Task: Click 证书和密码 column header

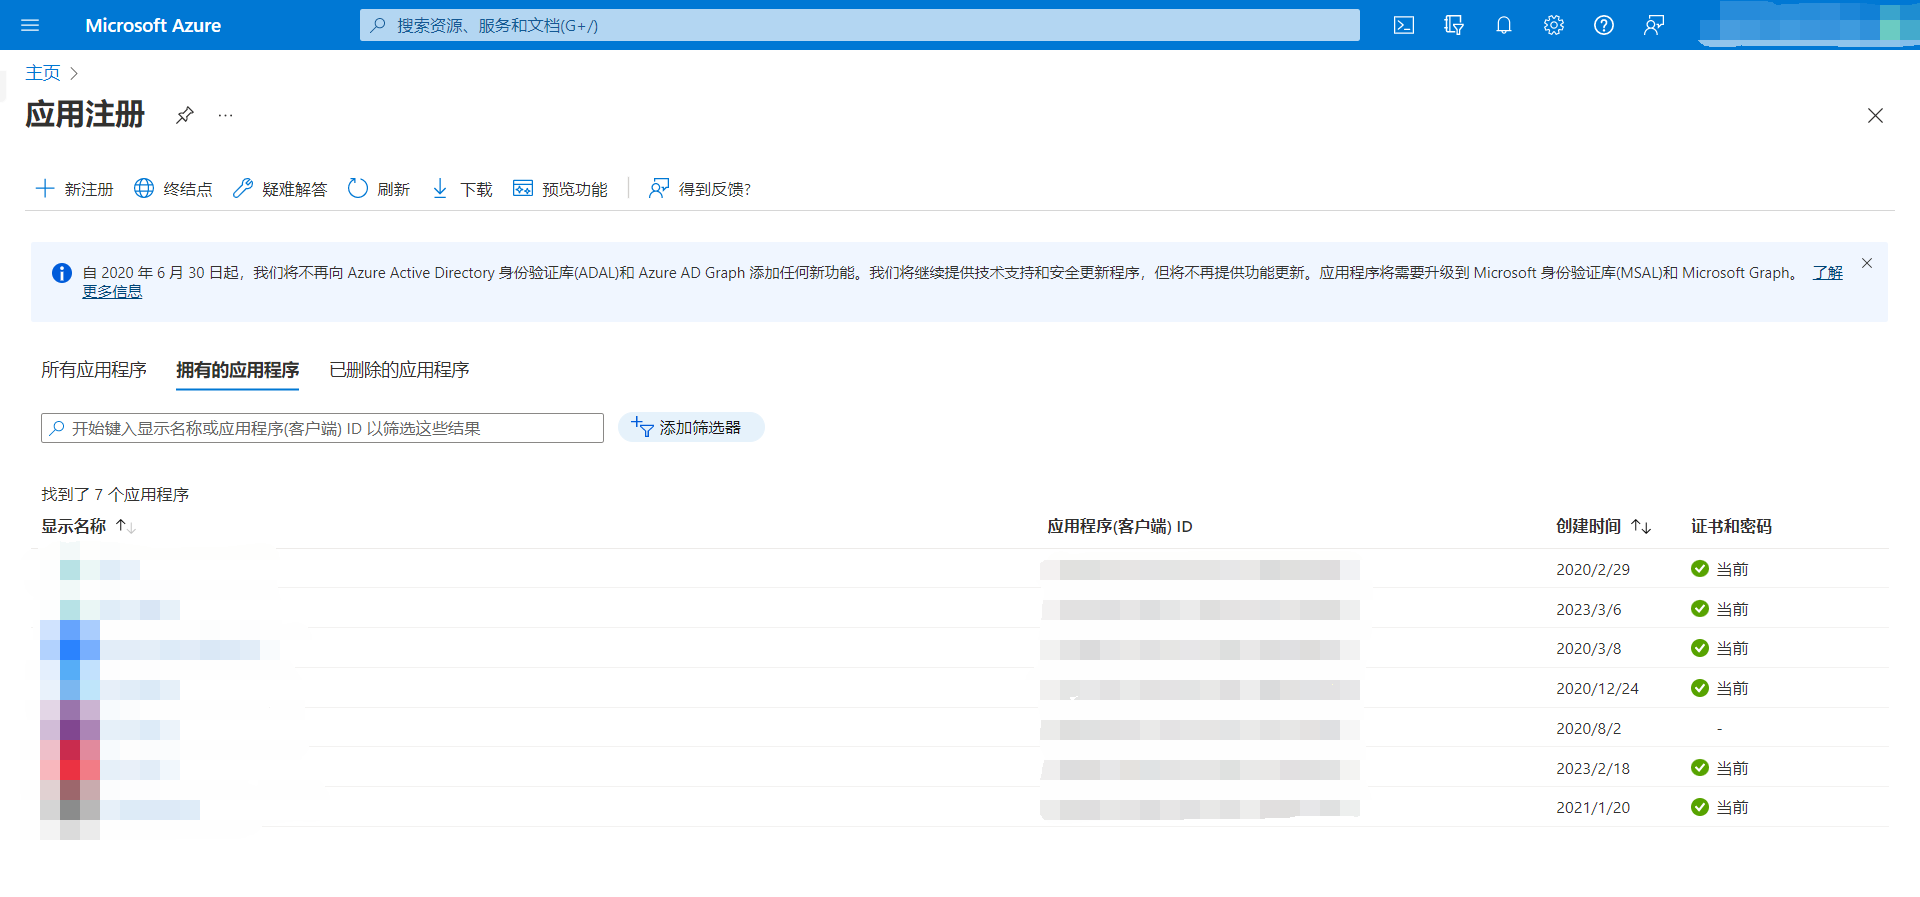Action: (x=1731, y=526)
